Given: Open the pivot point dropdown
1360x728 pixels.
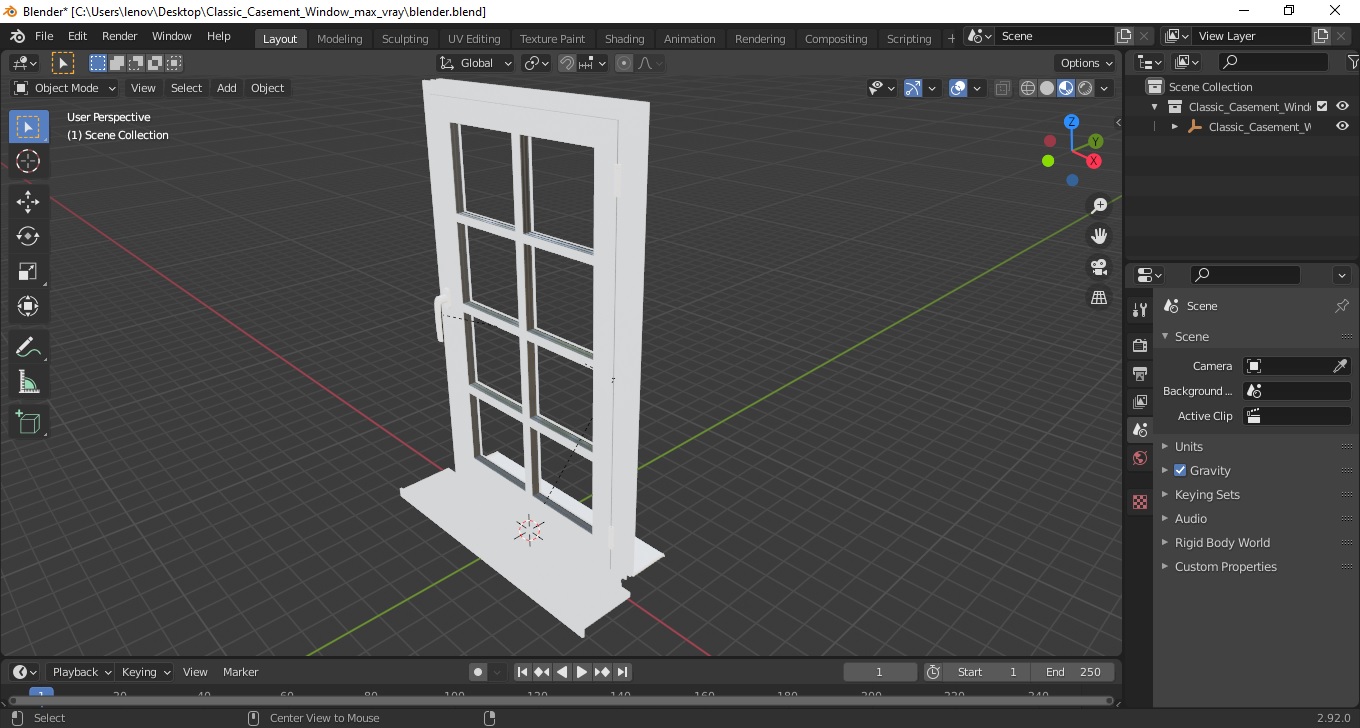Looking at the screenshot, I should click(537, 63).
